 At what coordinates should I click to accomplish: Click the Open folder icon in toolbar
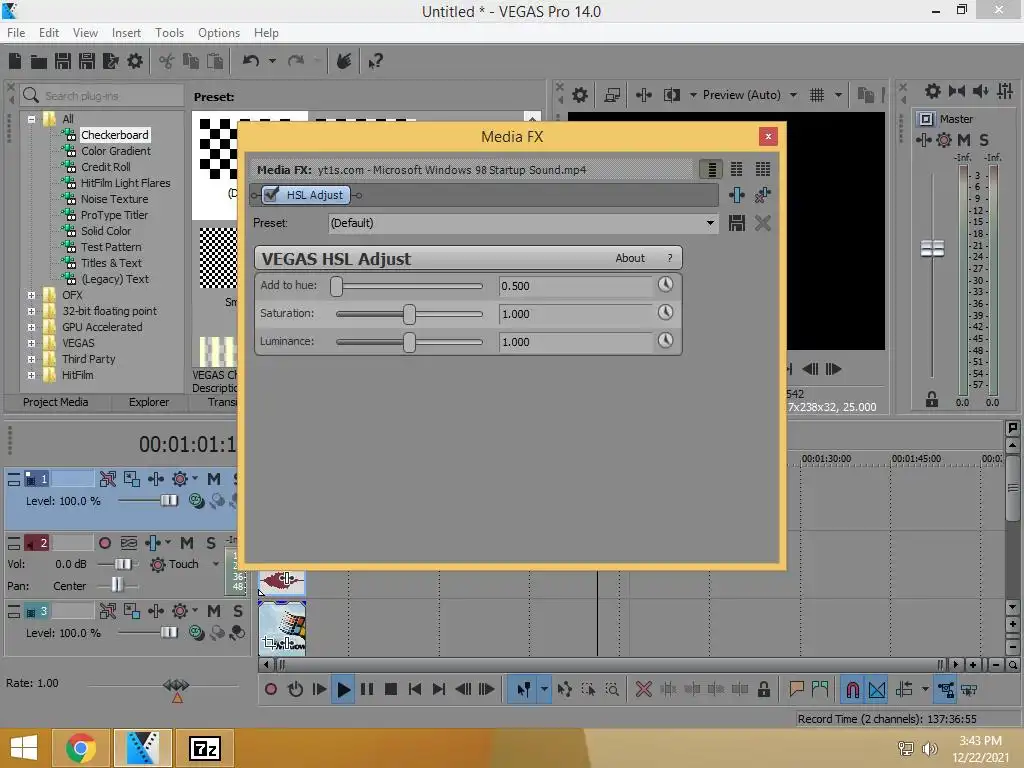point(39,61)
